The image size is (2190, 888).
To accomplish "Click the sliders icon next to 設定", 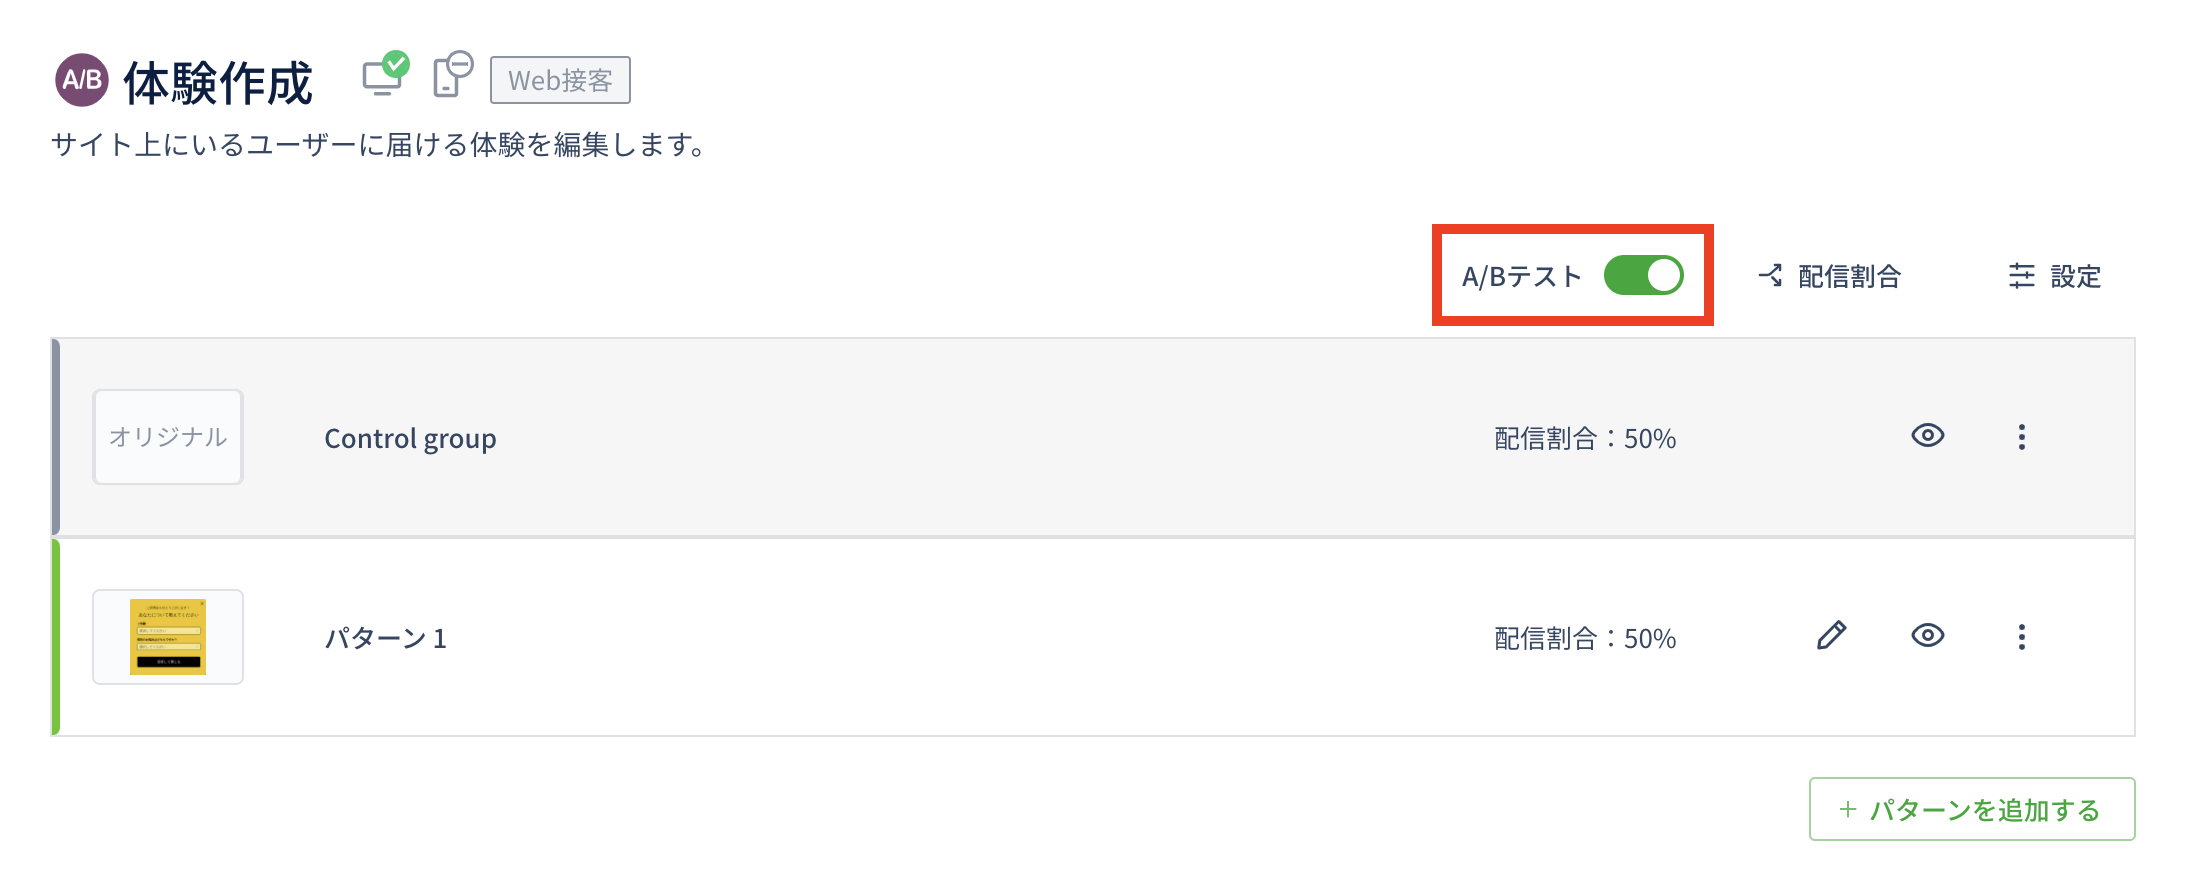I will (x=2021, y=276).
